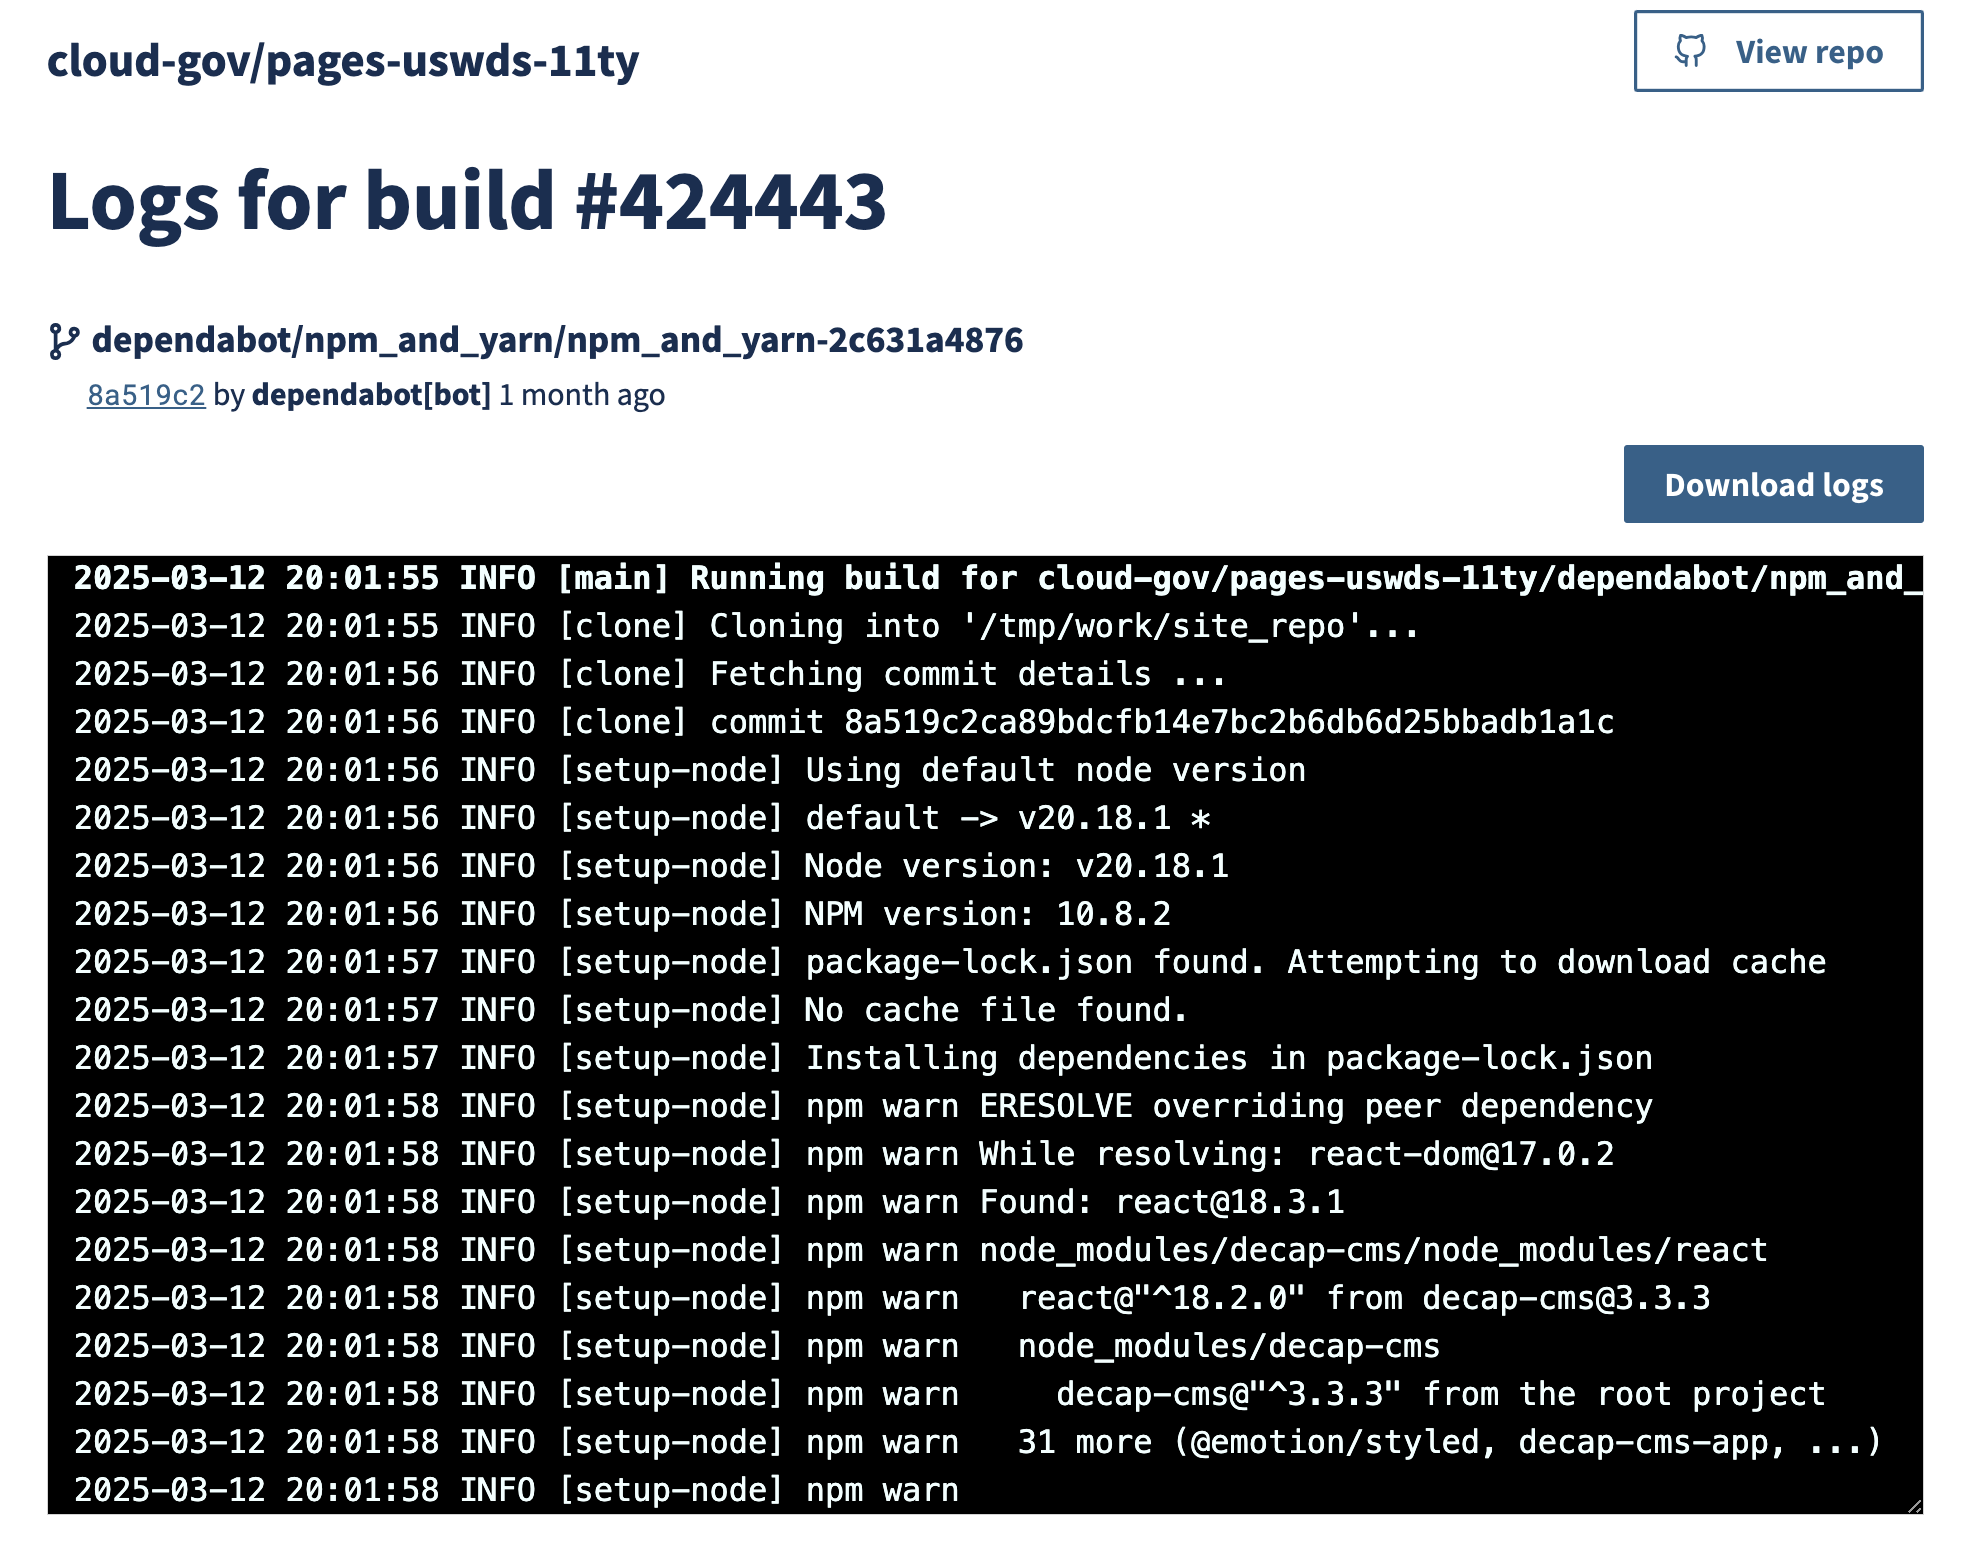Open commit link 8a519c2
Image resolution: width=1980 pixels, height=1554 pixels.
[x=146, y=395]
